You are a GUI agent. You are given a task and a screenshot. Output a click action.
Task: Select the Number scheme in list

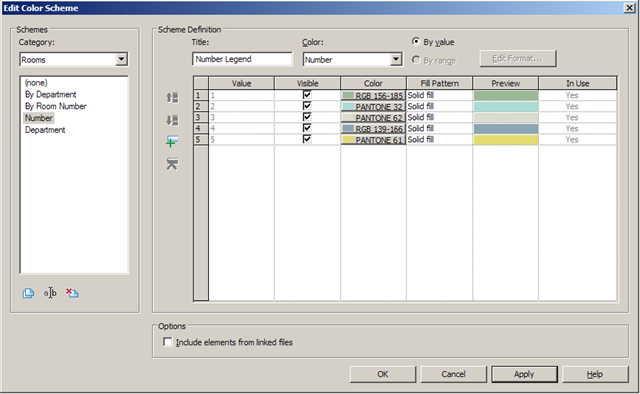click(x=38, y=118)
